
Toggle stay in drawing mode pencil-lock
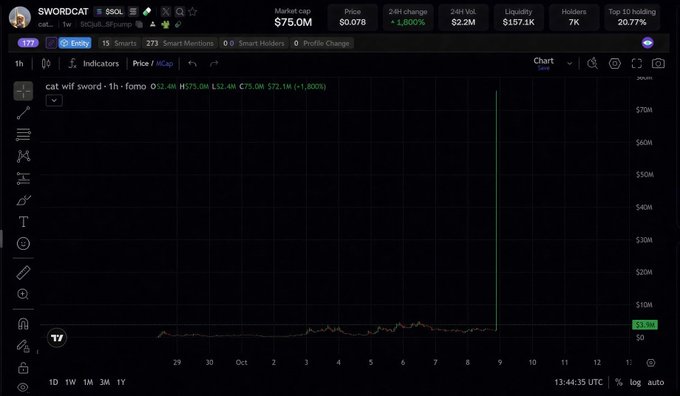(23, 346)
